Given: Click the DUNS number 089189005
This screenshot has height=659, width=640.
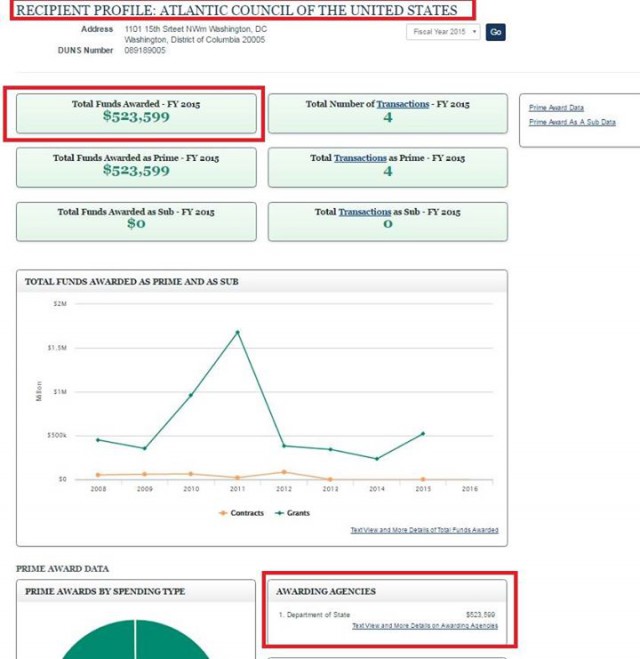Looking at the screenshot, I should [145, 50].
